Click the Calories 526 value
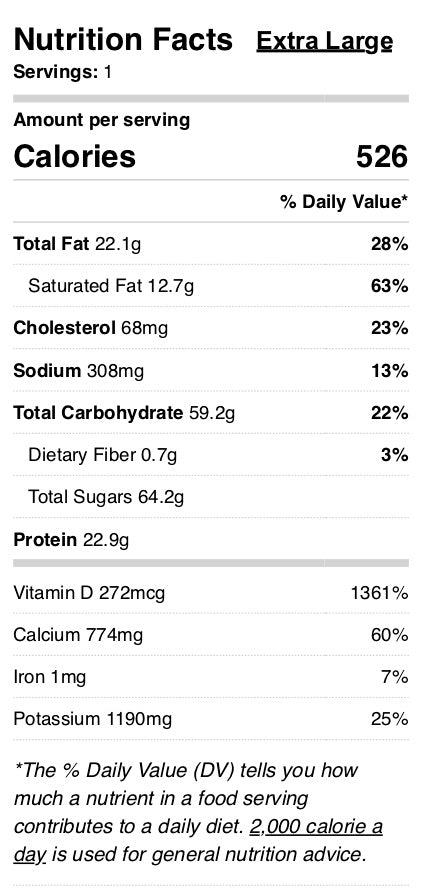 (382, 156)
